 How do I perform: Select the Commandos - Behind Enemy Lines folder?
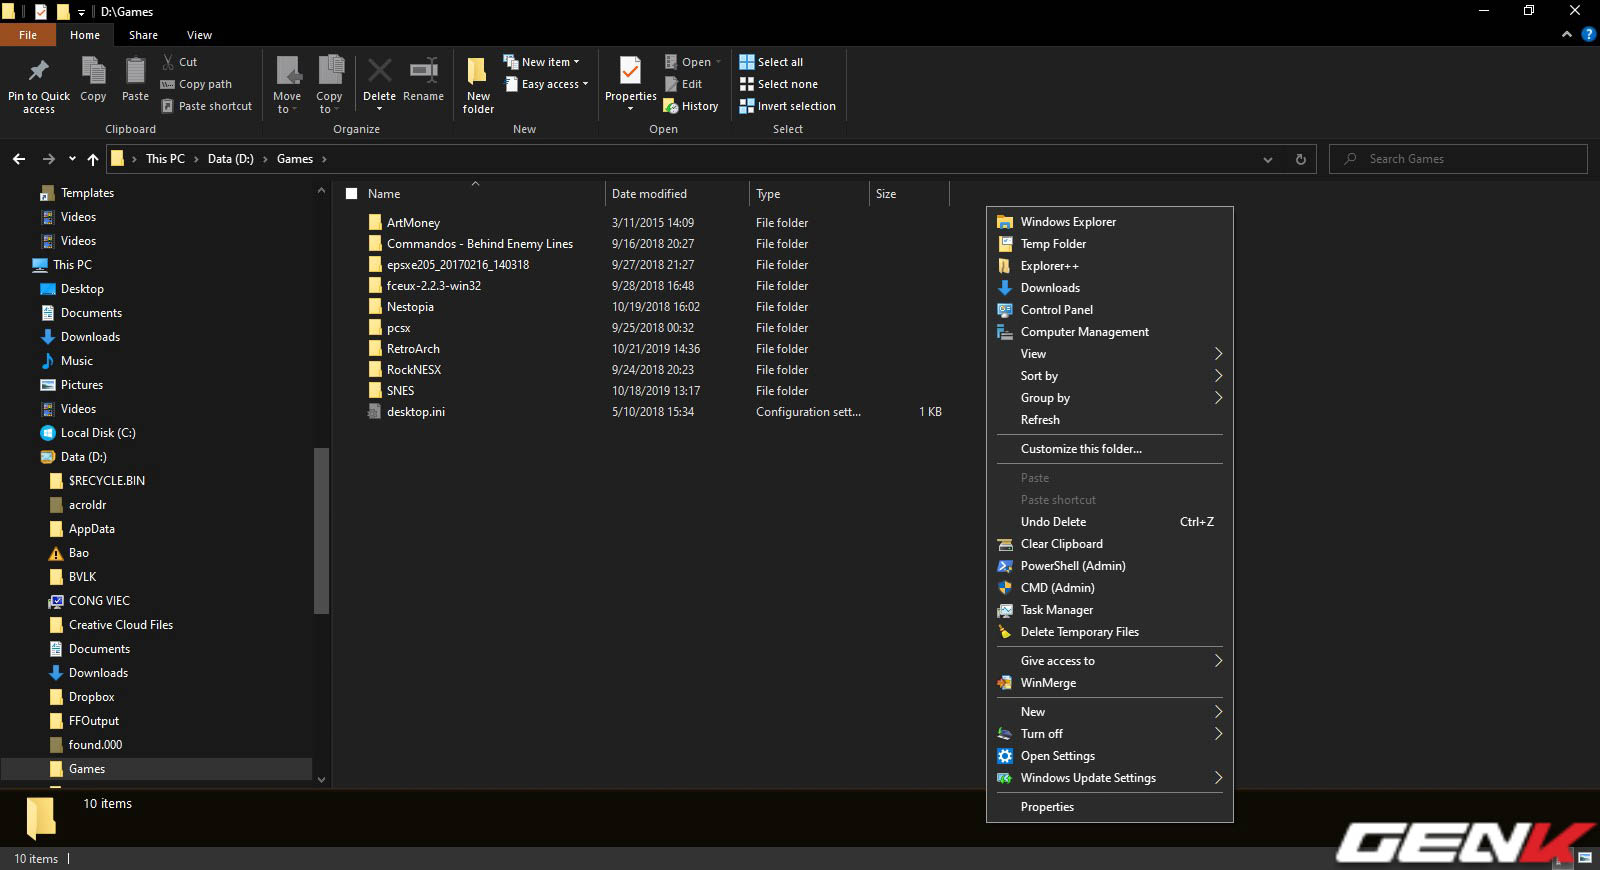(480, 244)
